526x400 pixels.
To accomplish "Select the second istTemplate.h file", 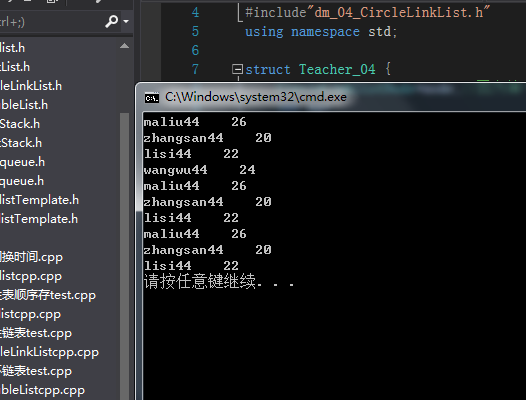I will click(x=39, y=219).
